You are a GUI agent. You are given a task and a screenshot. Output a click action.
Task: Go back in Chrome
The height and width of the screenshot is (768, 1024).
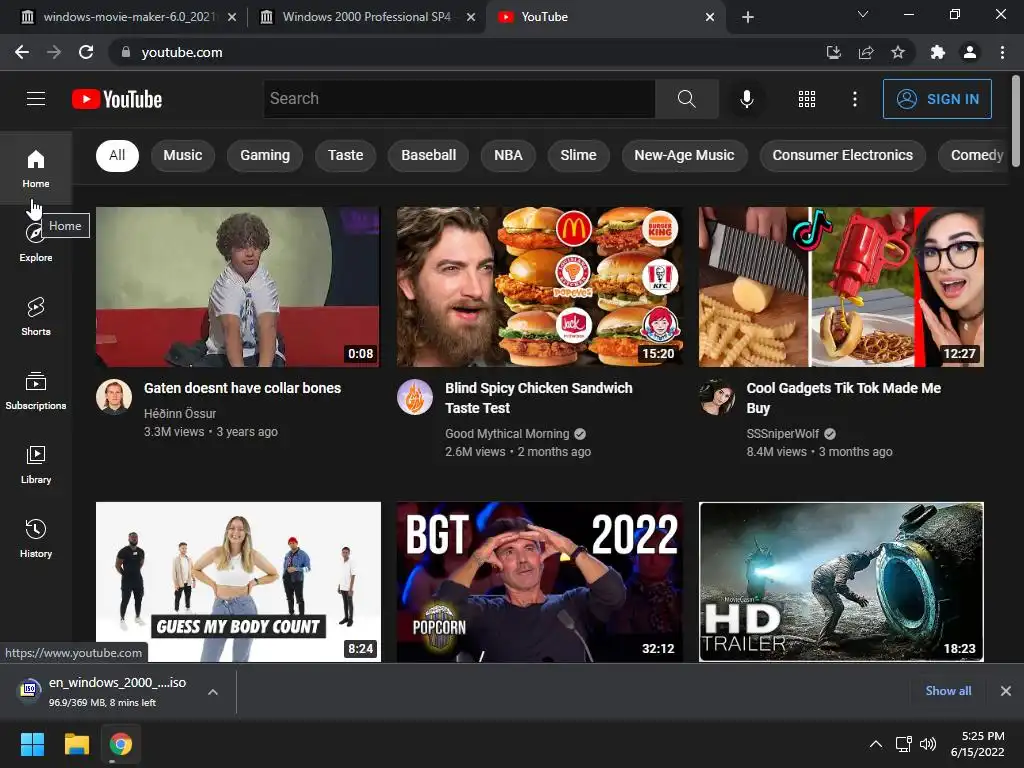click(x=22, y=52)
